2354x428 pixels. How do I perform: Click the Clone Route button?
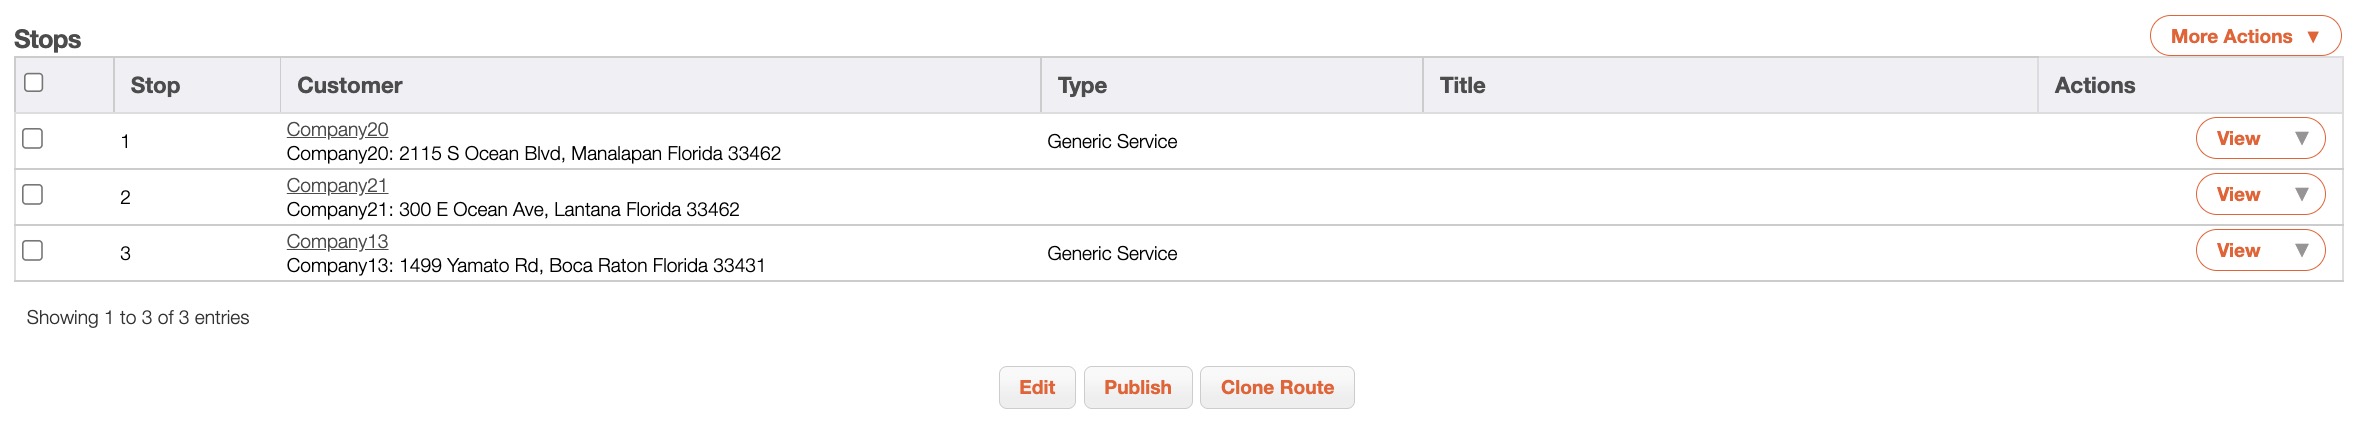click(x=1276, y=388)
